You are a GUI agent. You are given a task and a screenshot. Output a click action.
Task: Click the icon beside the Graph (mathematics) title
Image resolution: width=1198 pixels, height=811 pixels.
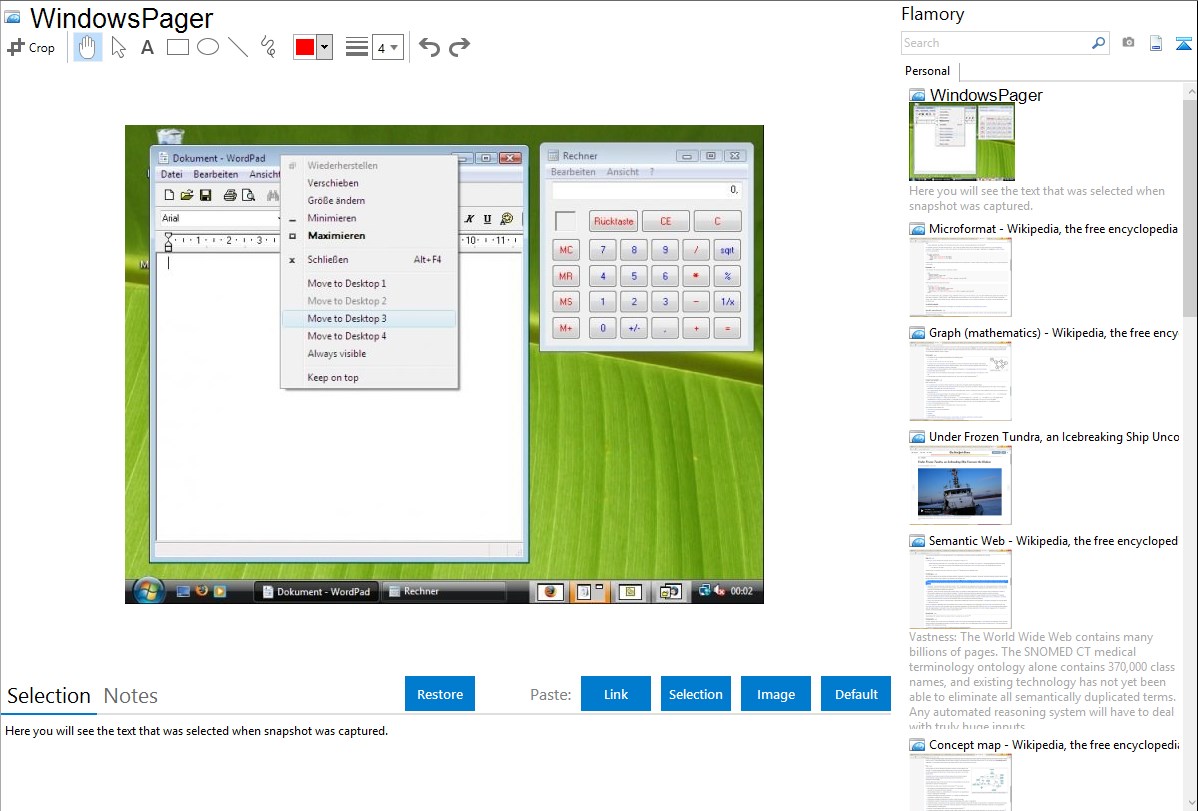(917, 333)
